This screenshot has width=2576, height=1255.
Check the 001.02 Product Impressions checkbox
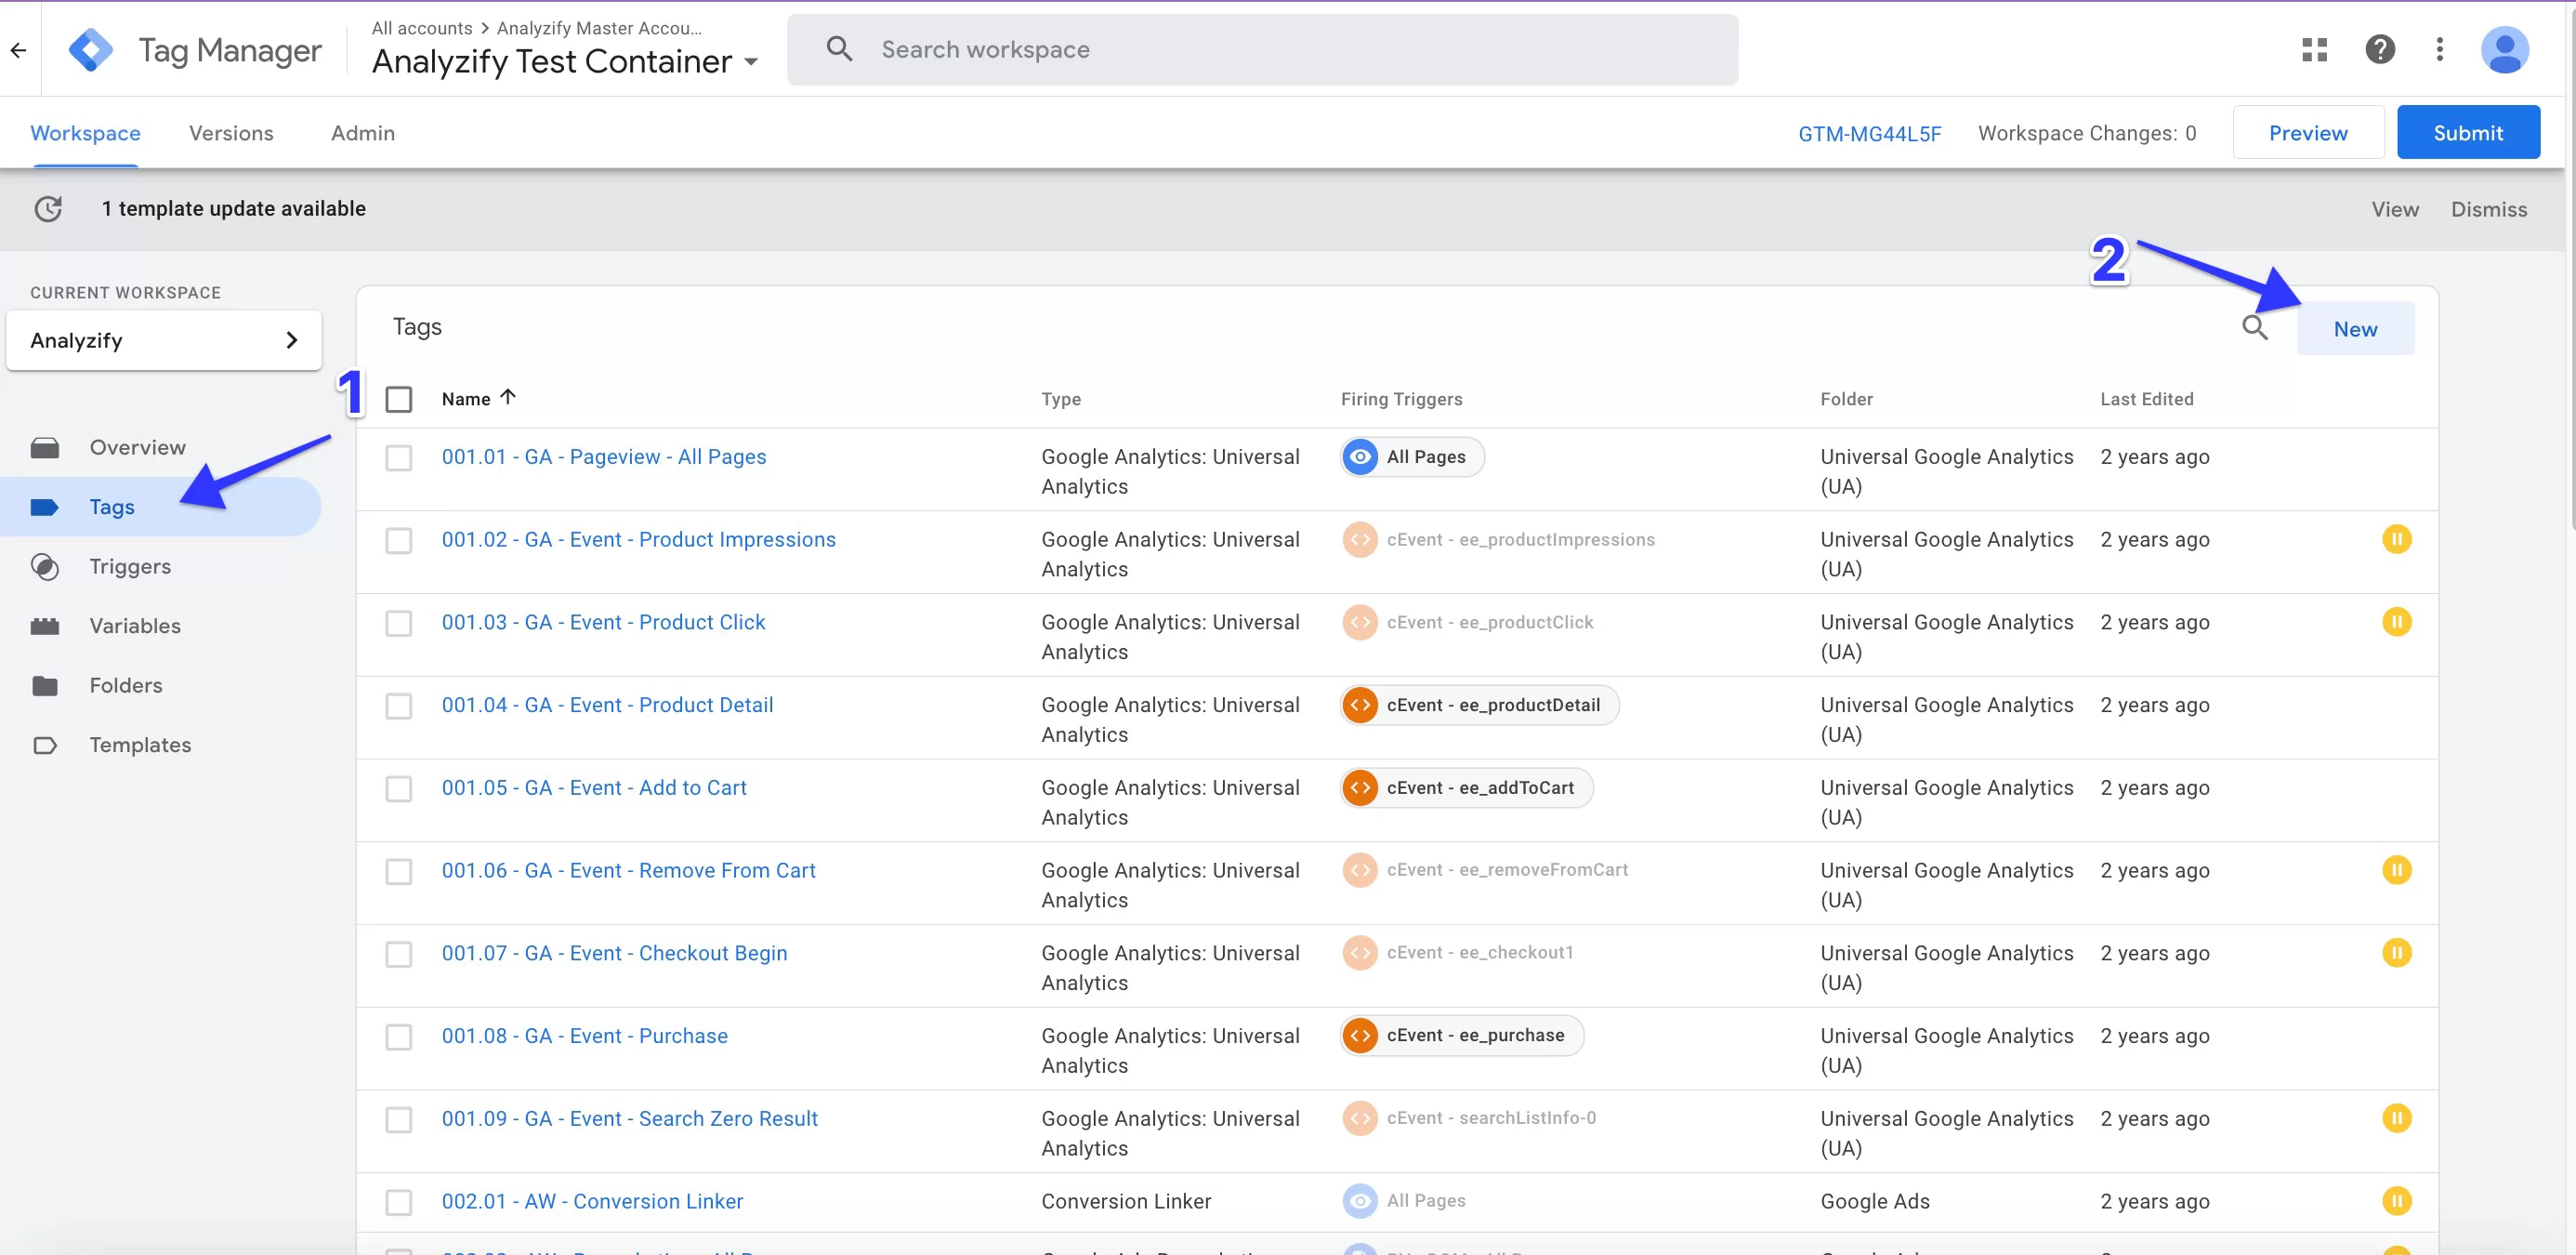click(x=399, y=542)
